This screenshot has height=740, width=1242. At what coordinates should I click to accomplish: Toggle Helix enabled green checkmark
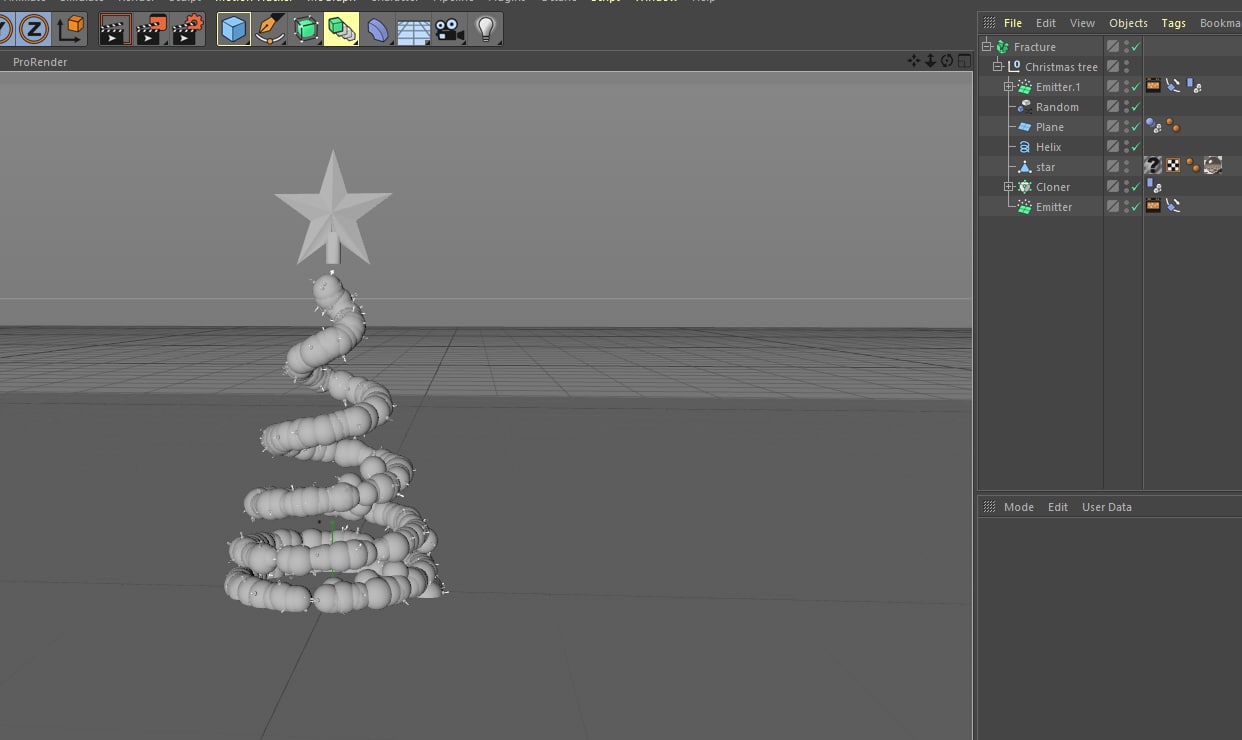click(x=1136, y=147)
